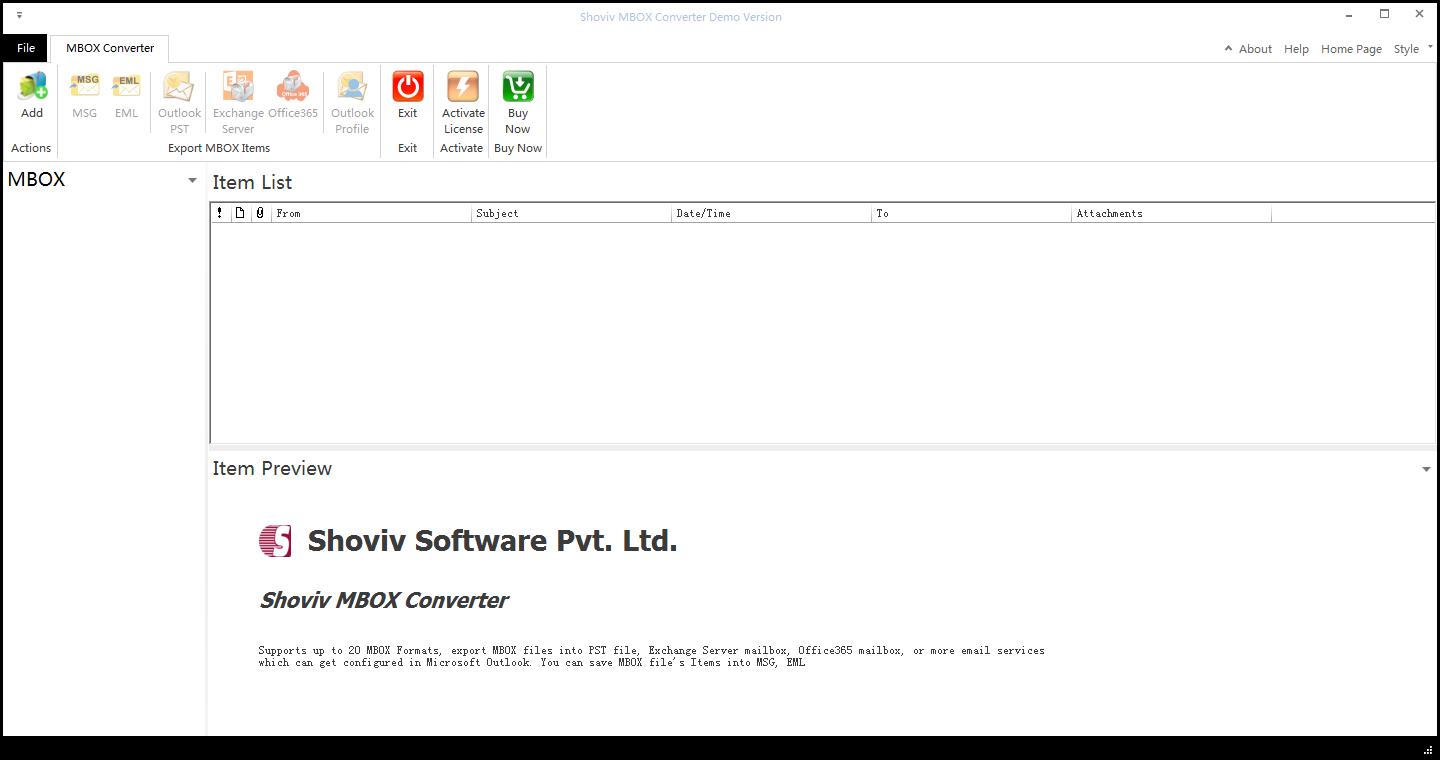The width and height of the screenshot is (1440, 760).
Task: Expand the MBOX panel dropdown arrow
Action: tap(192, 180)
